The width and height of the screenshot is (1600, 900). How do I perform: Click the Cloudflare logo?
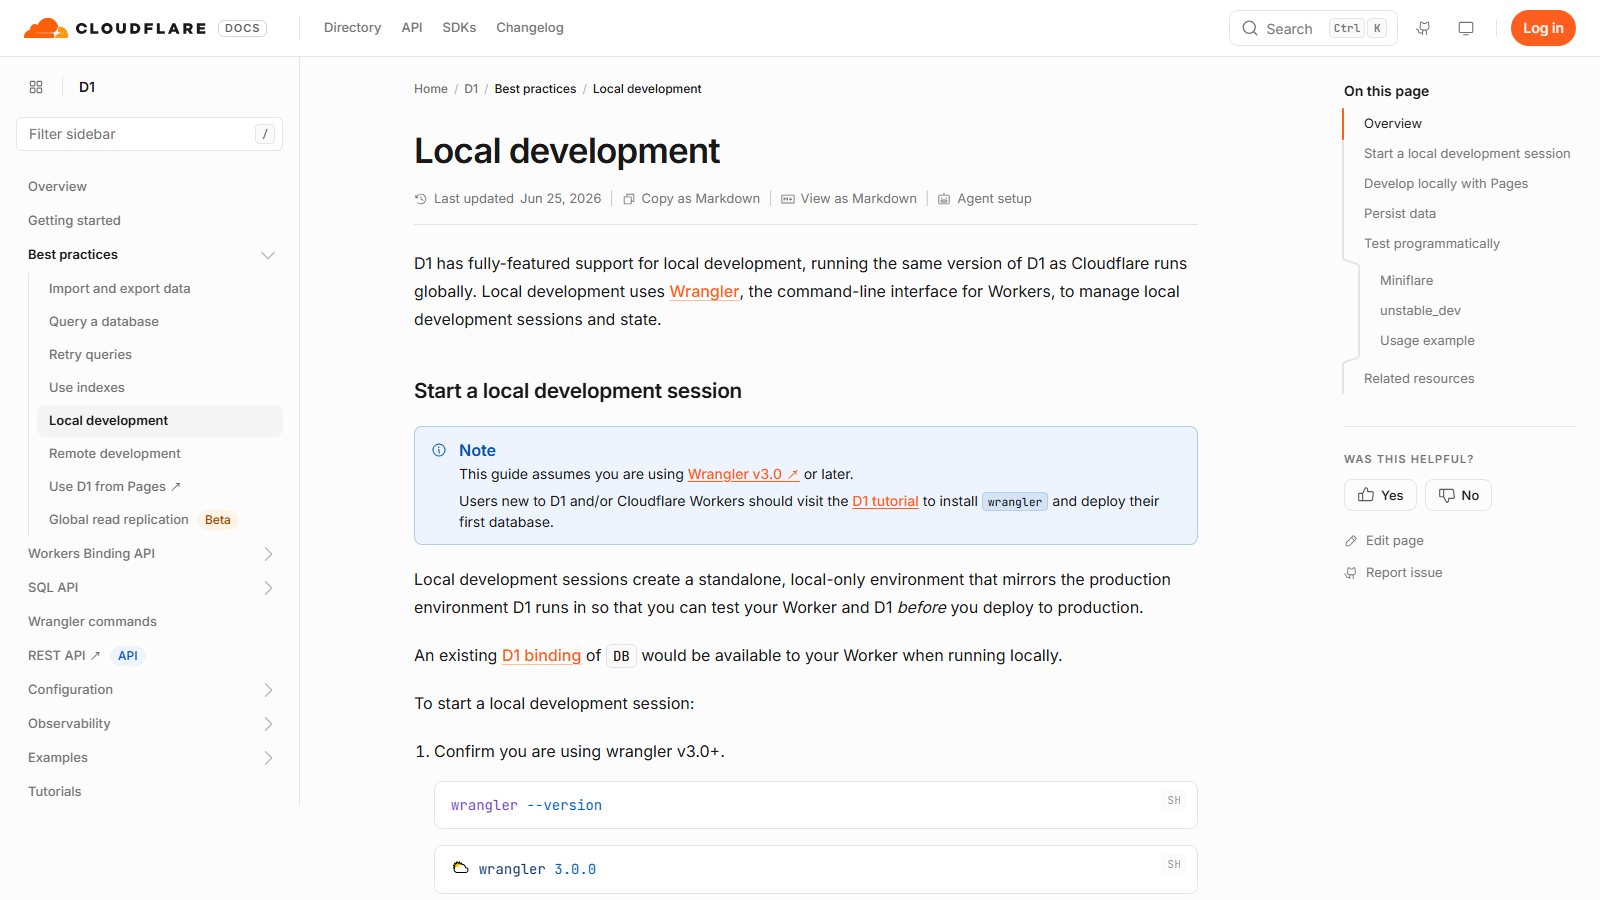115,28
